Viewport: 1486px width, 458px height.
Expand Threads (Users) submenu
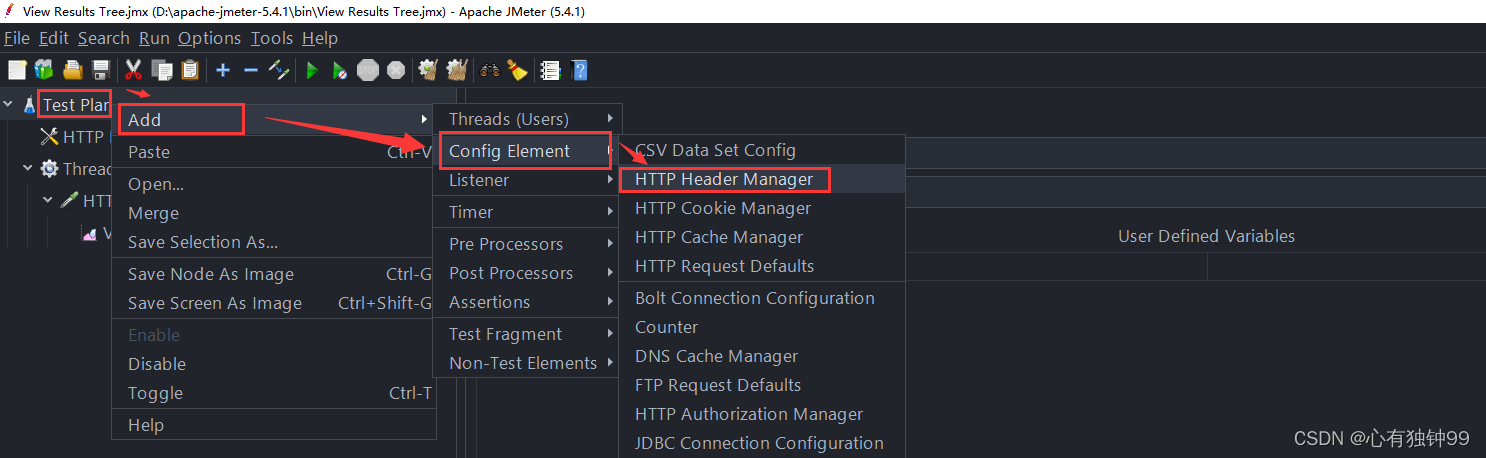tap(527, 119)
